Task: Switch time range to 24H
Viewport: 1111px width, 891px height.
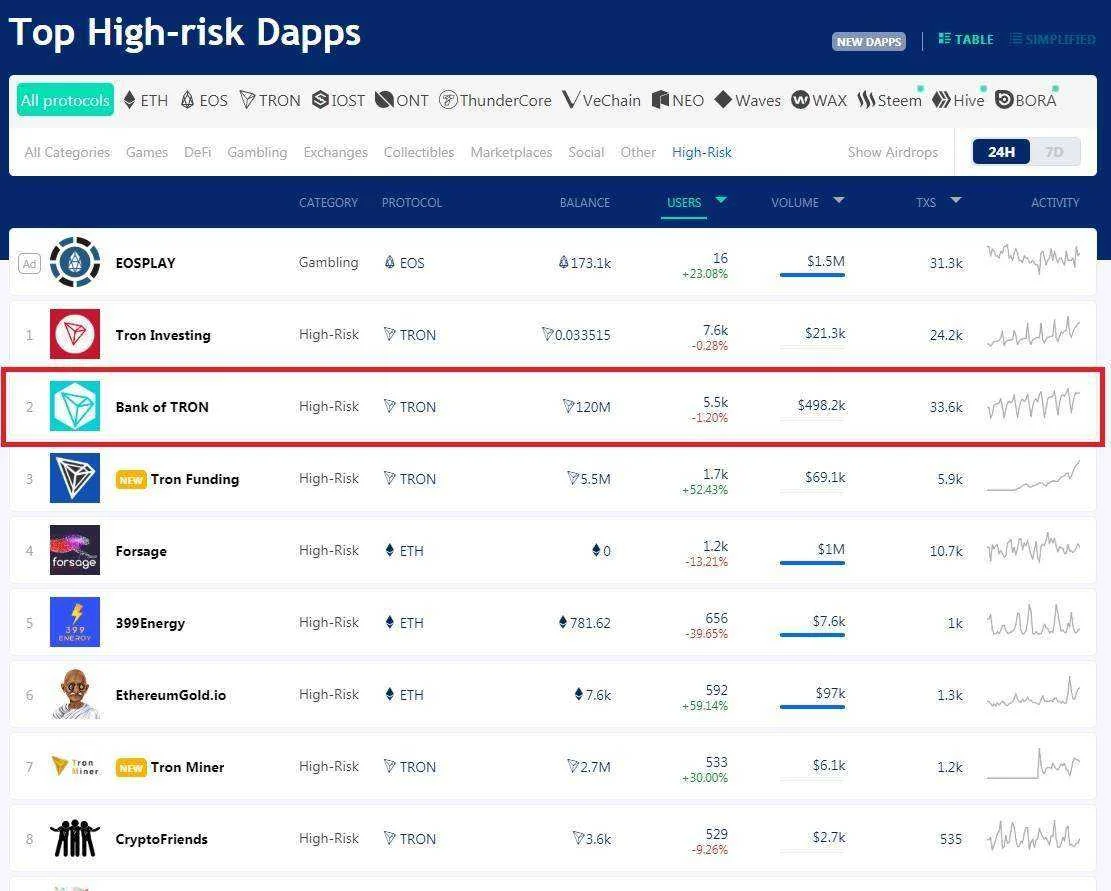Action: 1001,152
